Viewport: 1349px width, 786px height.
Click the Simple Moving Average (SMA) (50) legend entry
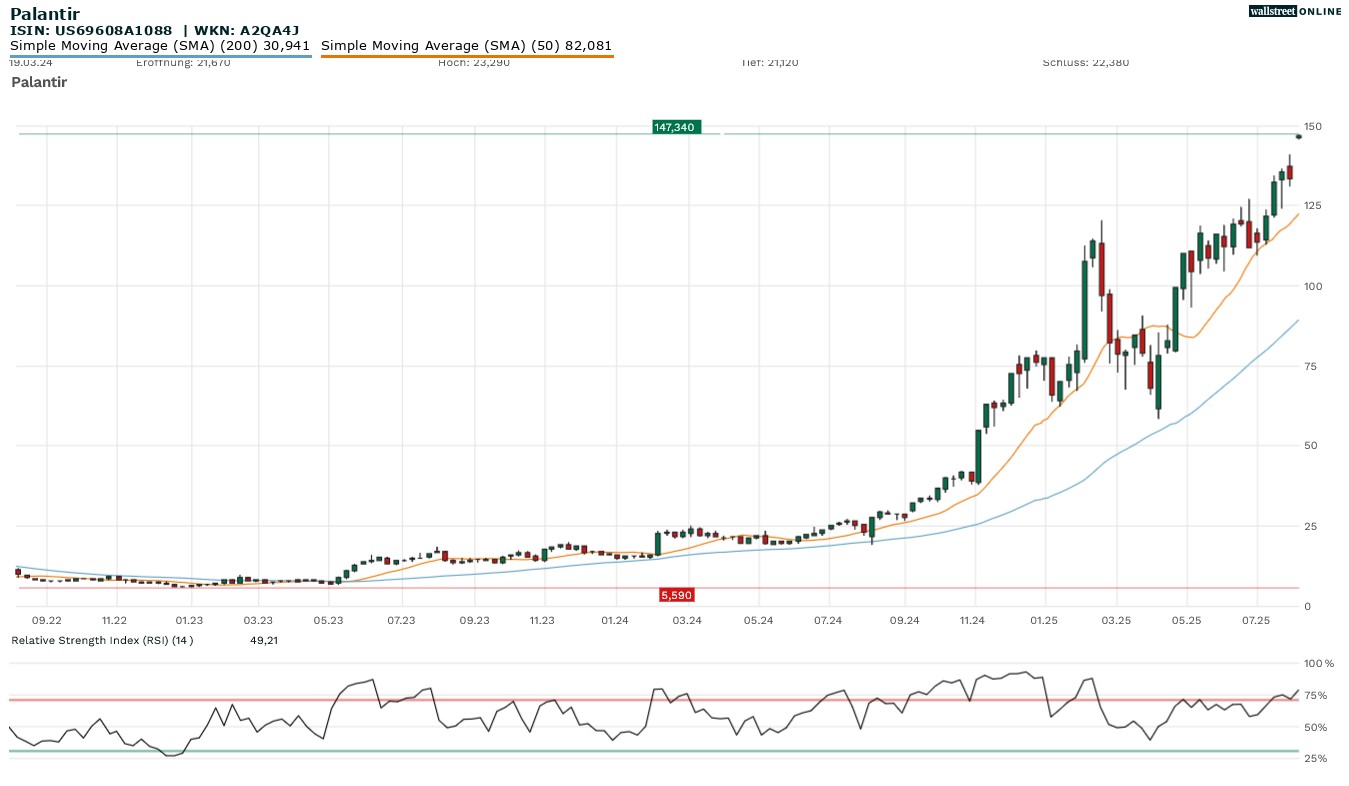tap(466, 45)
